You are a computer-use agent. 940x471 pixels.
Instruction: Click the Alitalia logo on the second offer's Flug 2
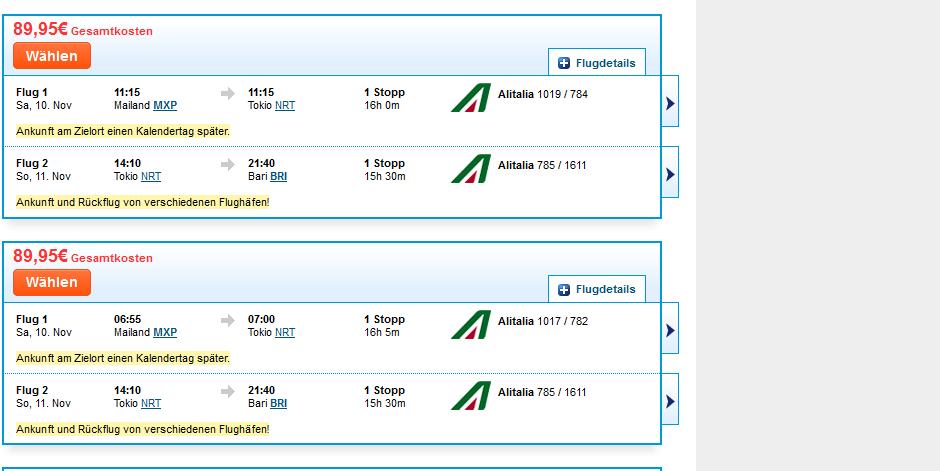coord(471,395)
